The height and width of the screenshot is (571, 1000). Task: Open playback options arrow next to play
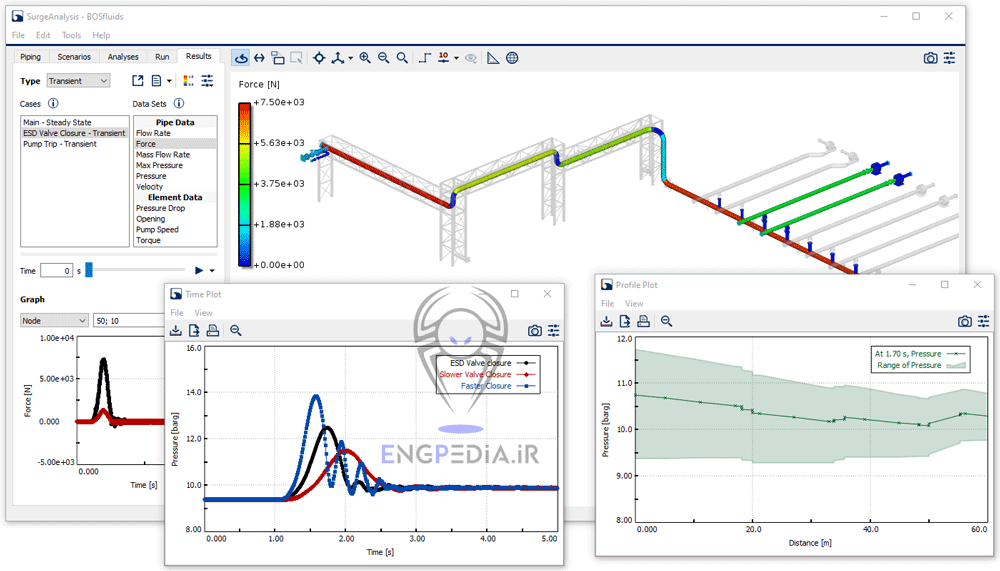[x=212, y=271]
